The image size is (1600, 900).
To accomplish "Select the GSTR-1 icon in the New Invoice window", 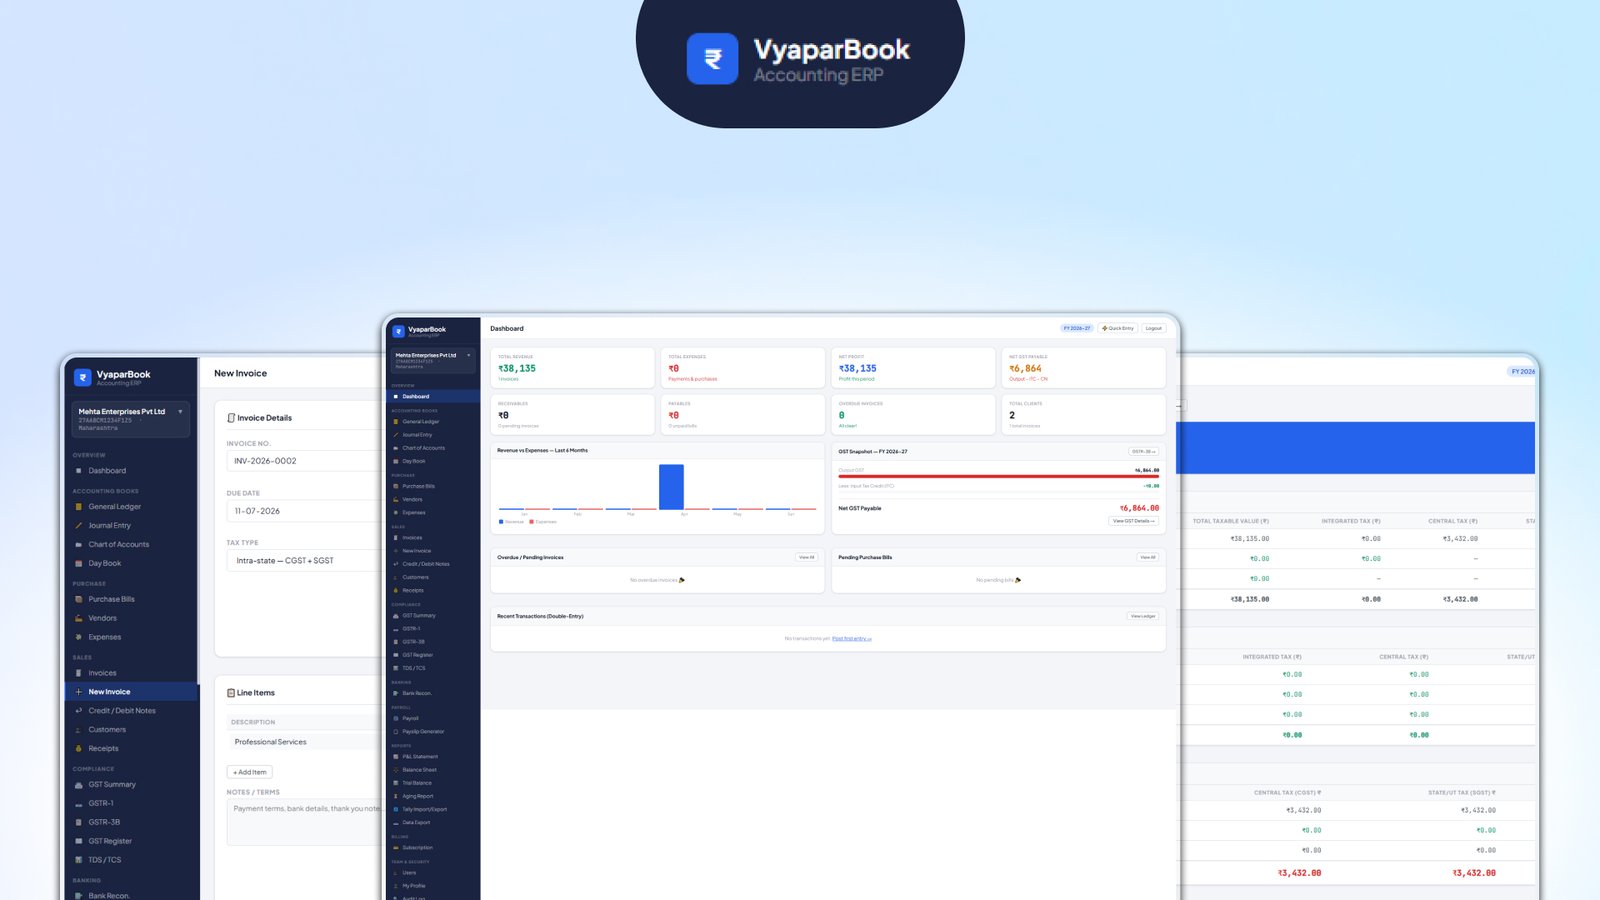I will (x=79, y=804).
